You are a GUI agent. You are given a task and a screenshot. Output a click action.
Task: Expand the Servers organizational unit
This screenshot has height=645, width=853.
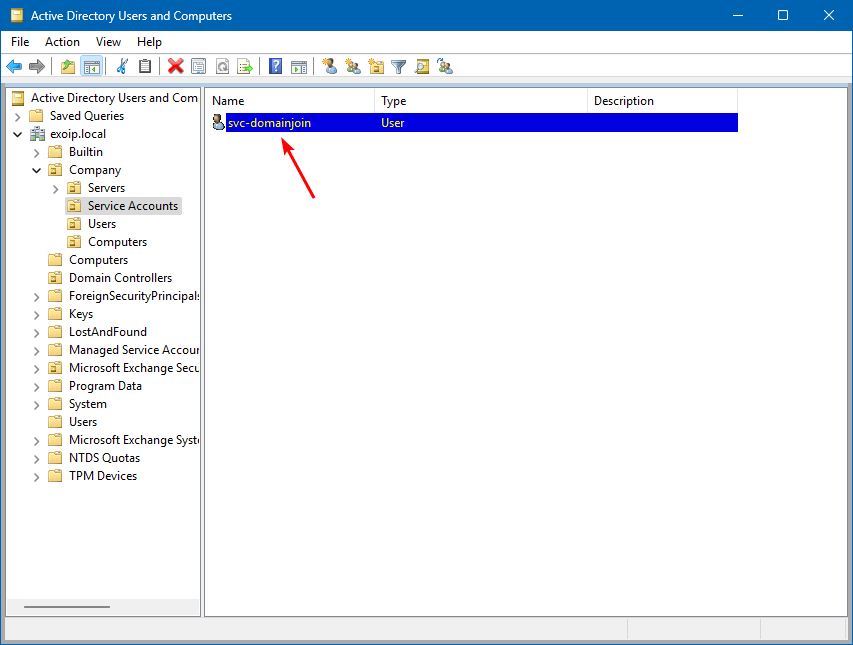(55, 189)
